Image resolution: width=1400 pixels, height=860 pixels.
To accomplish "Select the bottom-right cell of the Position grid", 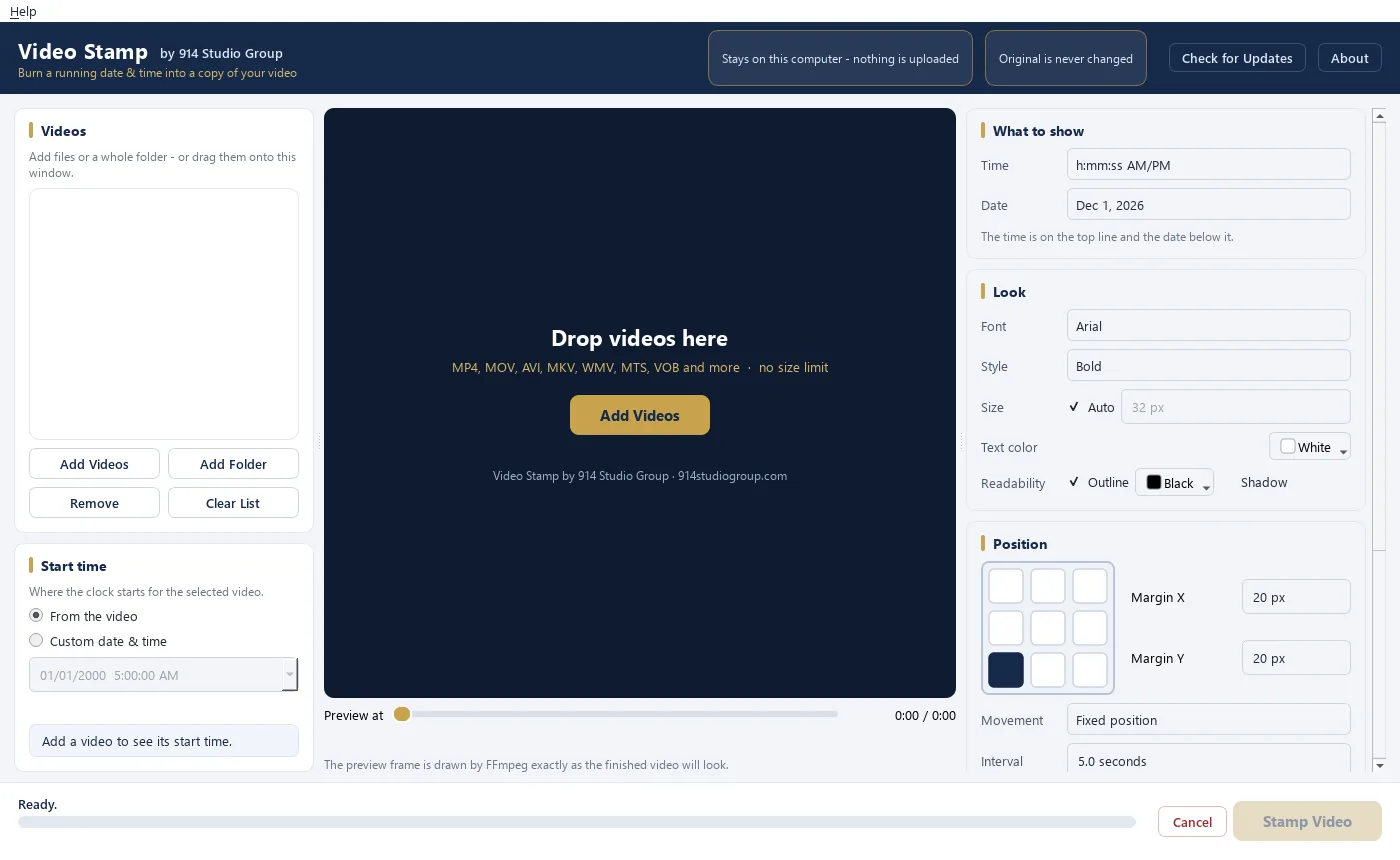I will click(x=1090, y=670).
